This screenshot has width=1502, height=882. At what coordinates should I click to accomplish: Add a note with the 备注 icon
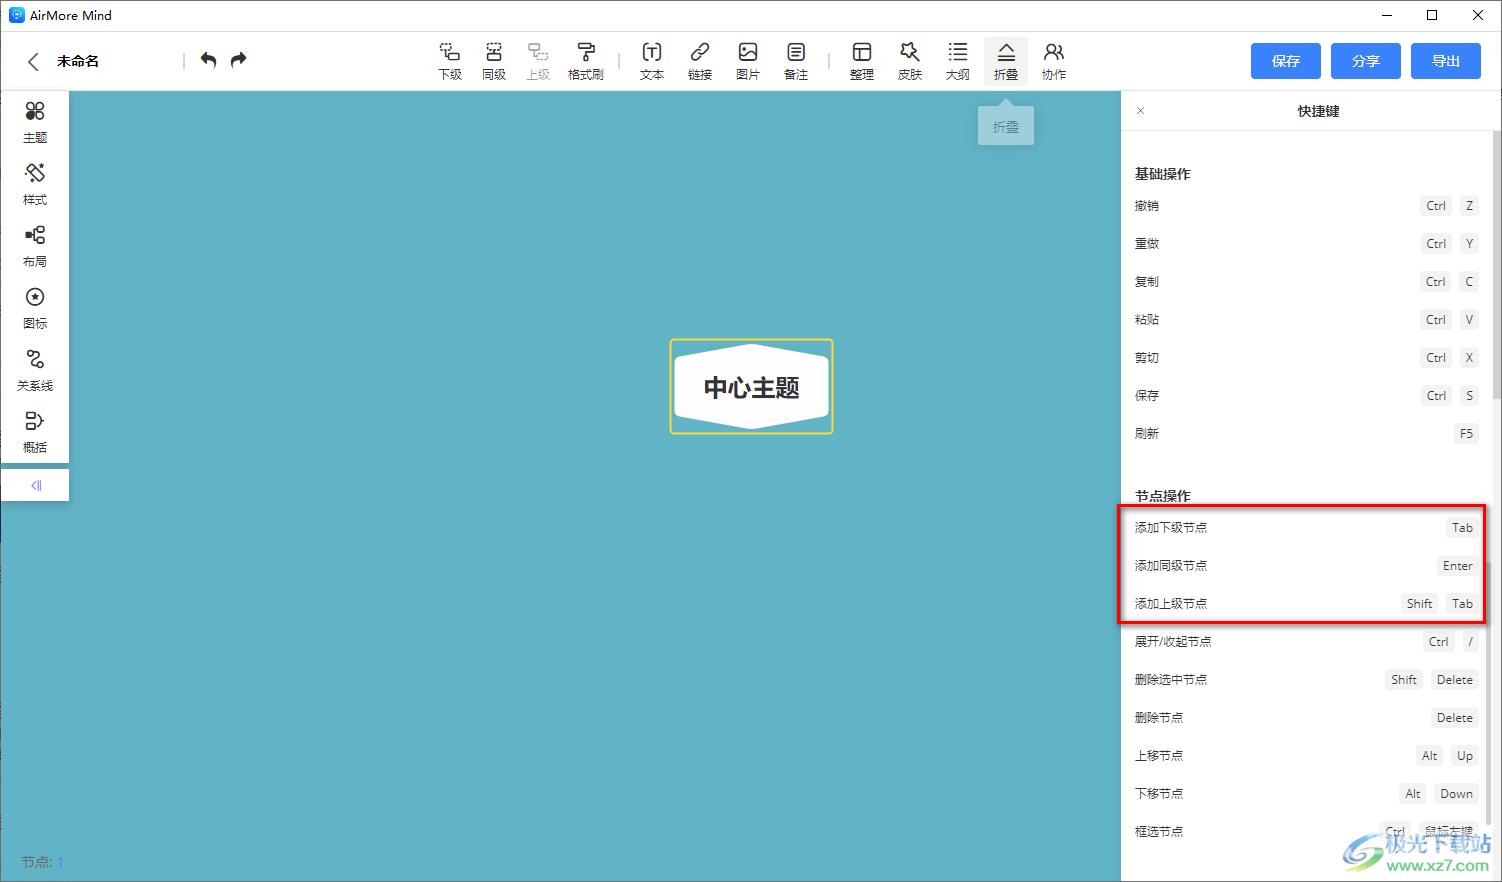pyautogui.click(x=796, y=61)
